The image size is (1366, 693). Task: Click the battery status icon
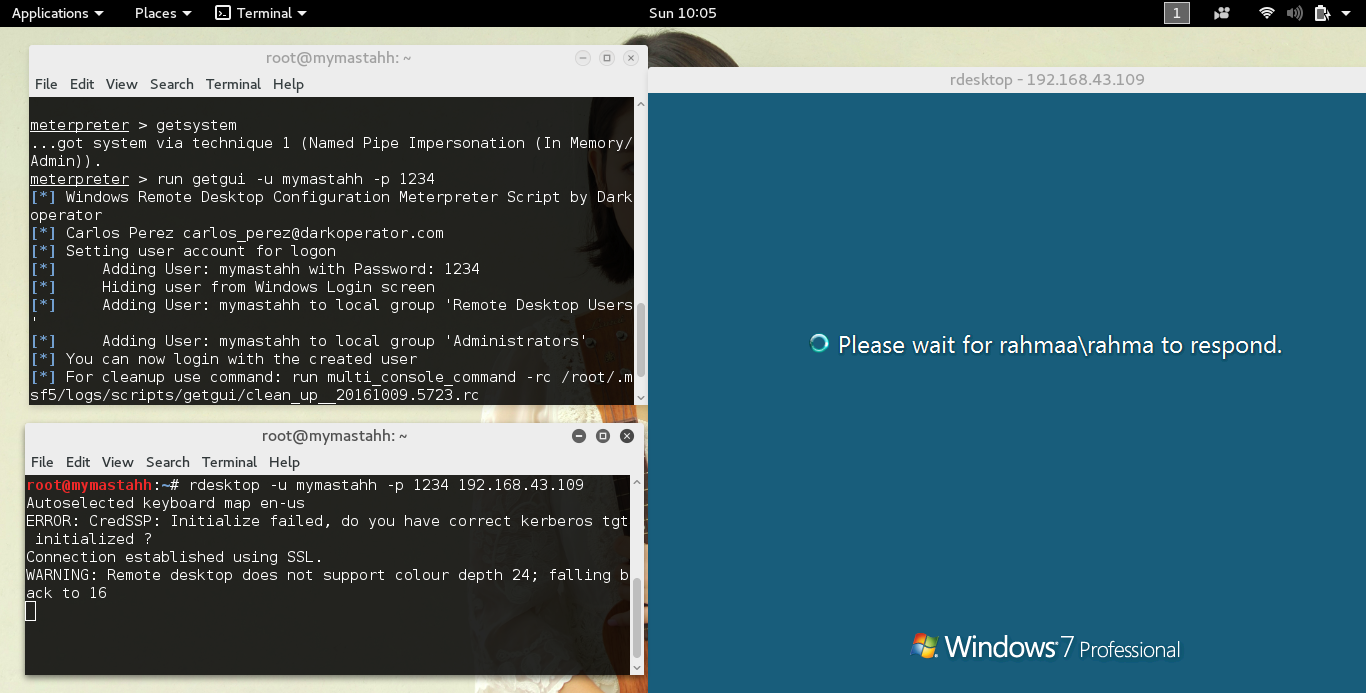coord(1322,13)
